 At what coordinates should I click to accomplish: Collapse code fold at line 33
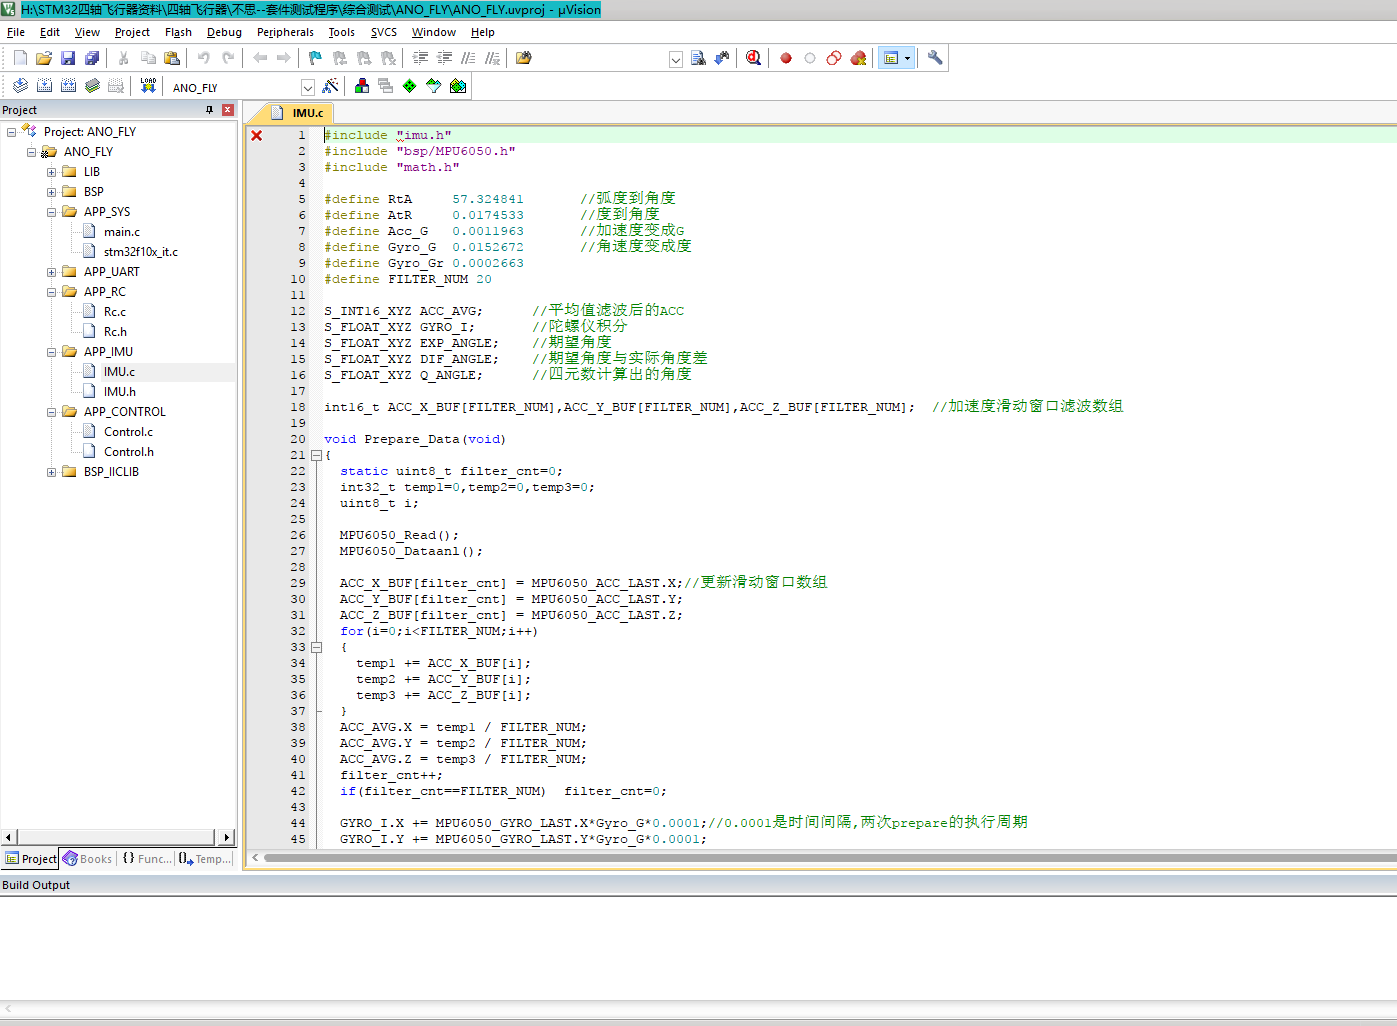pyautogui.click(x=317, y=647)
